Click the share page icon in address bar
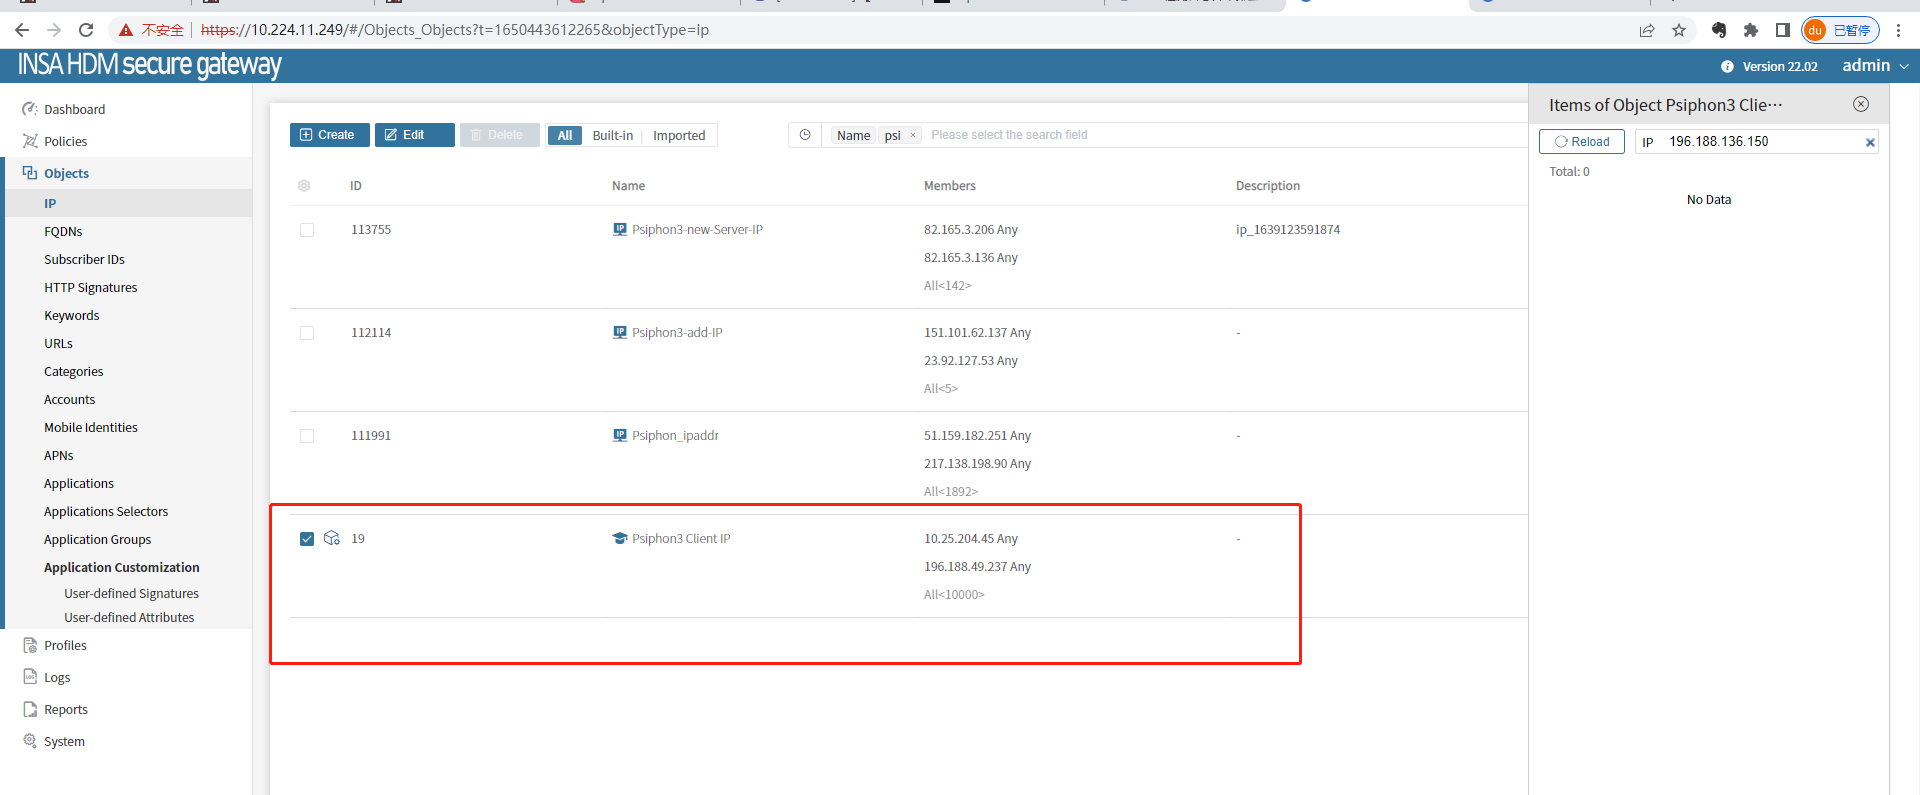 click(x=1646, y=30)
